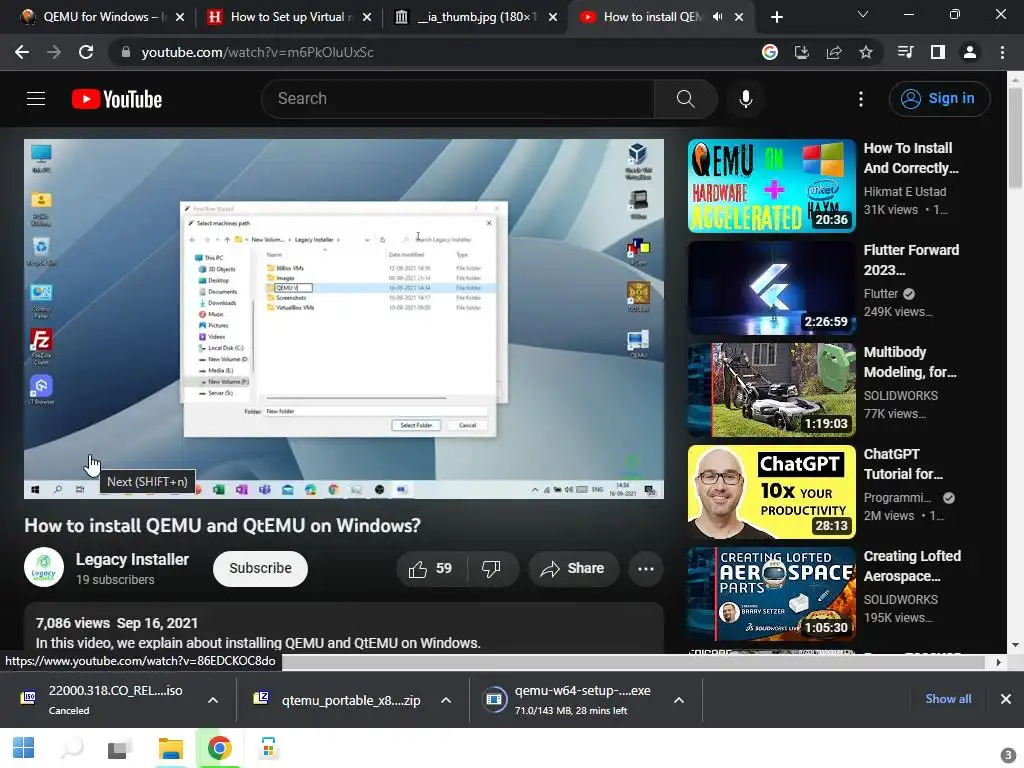Open Windows search from taskbar
The width and height of the screenshot is (1024, 768).
(x=72, y=748)
